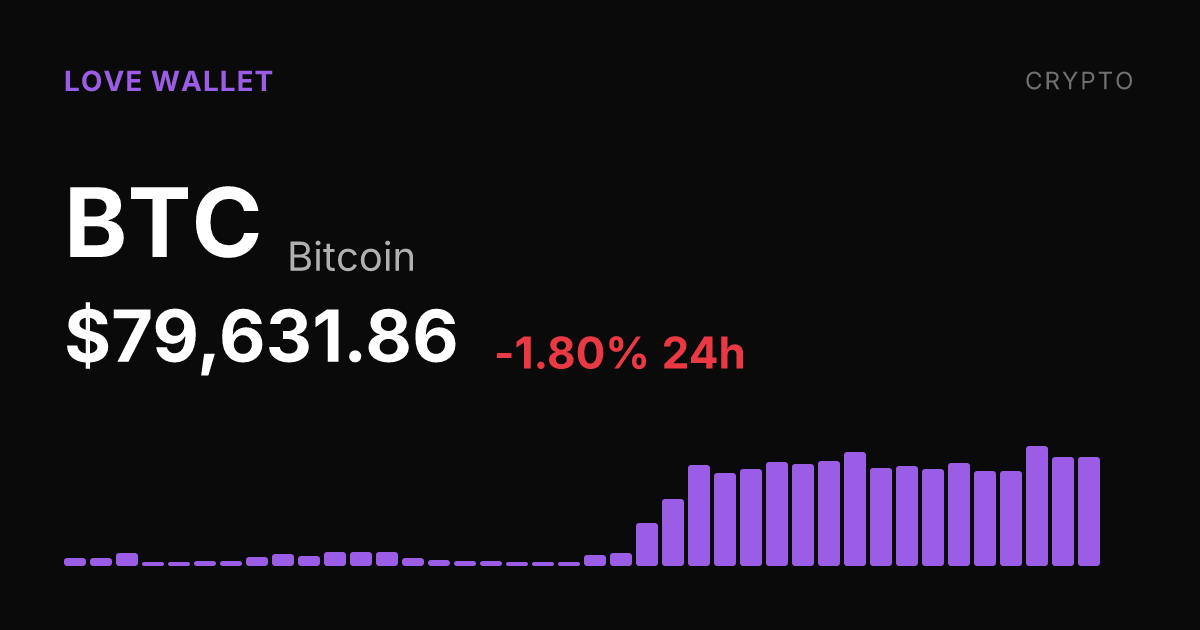Select the third bar from the left
Viewport: 1200px width, 630px height.
tap(127, 559)
